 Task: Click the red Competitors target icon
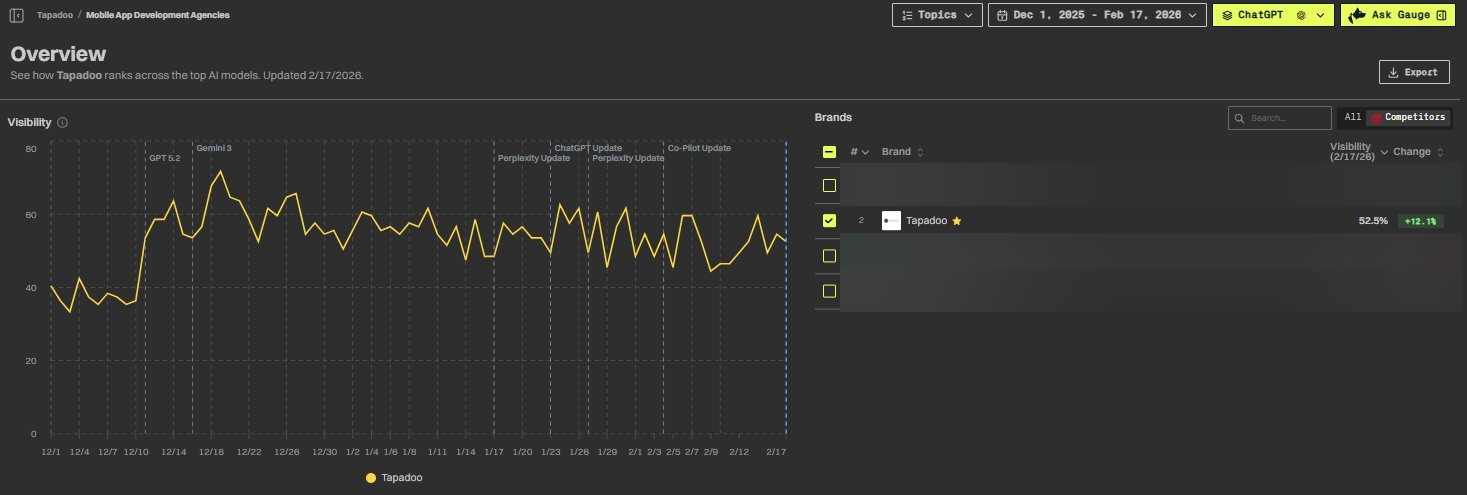point(1377,118)
